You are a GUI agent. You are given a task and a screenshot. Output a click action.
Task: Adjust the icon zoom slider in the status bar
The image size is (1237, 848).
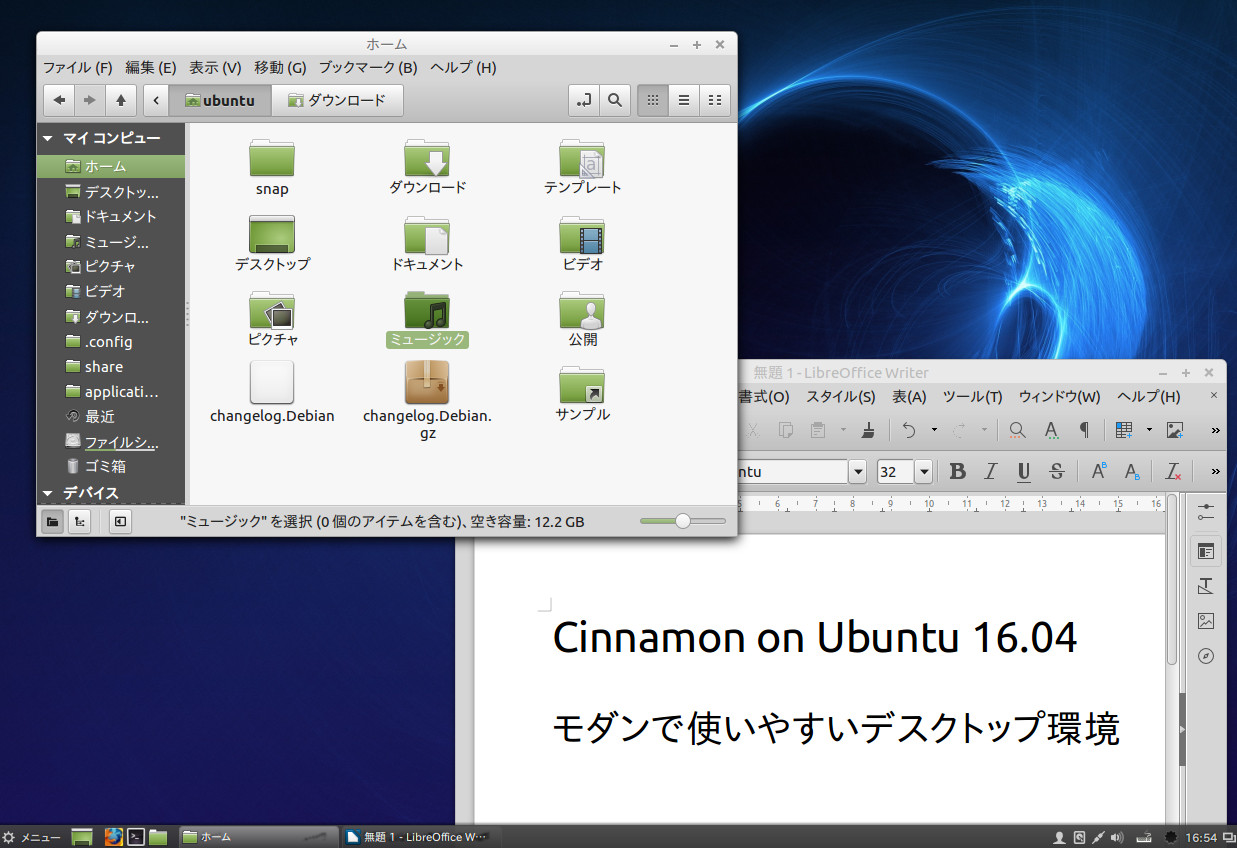coord(683,521)
